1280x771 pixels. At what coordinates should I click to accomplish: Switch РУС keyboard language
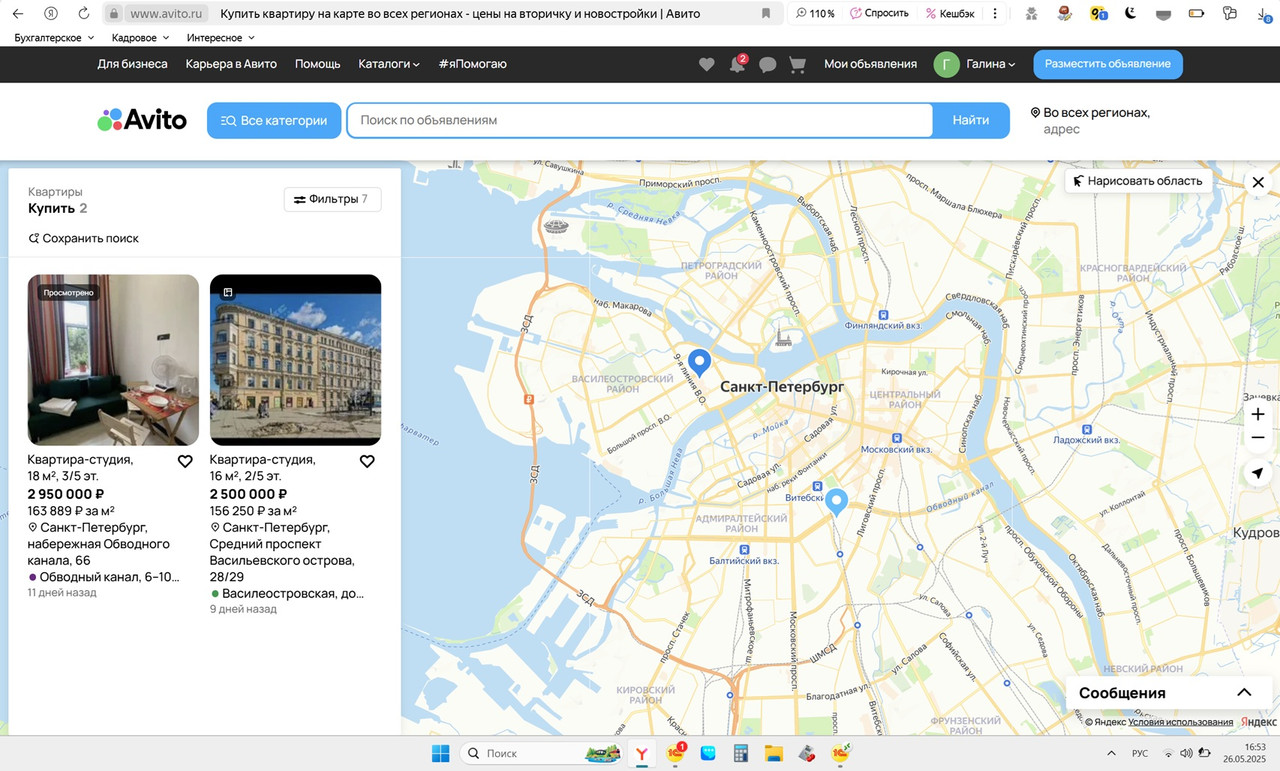pyautogui.click(x=1140, y=753)
